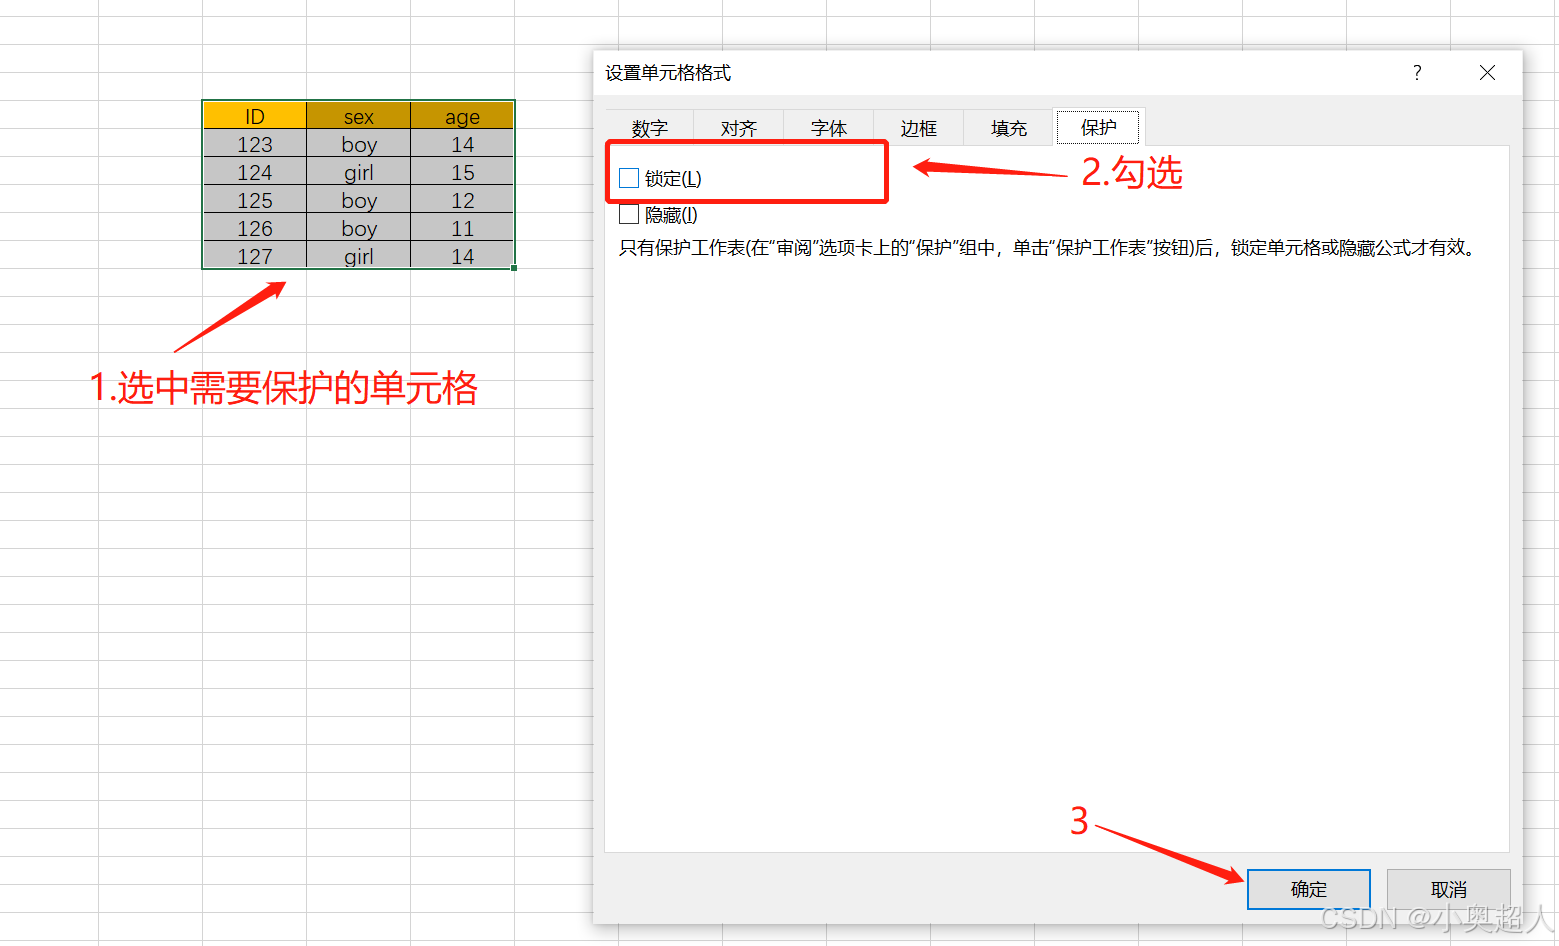Screen dimensions: 1559x946
Task: Click the age value in row 123
Action: 462,144
